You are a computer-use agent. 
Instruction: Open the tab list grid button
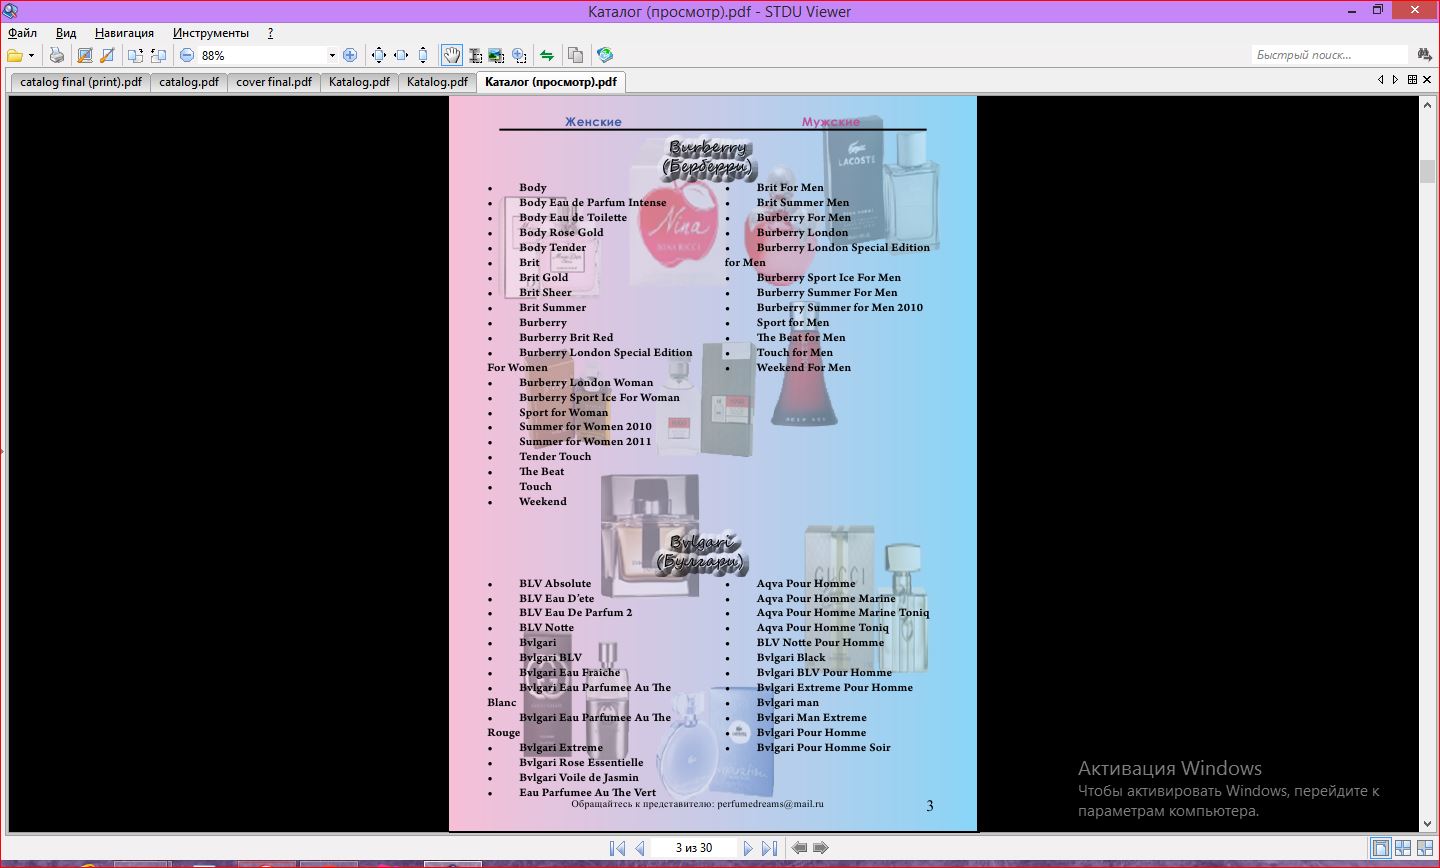coord(1412,79)
